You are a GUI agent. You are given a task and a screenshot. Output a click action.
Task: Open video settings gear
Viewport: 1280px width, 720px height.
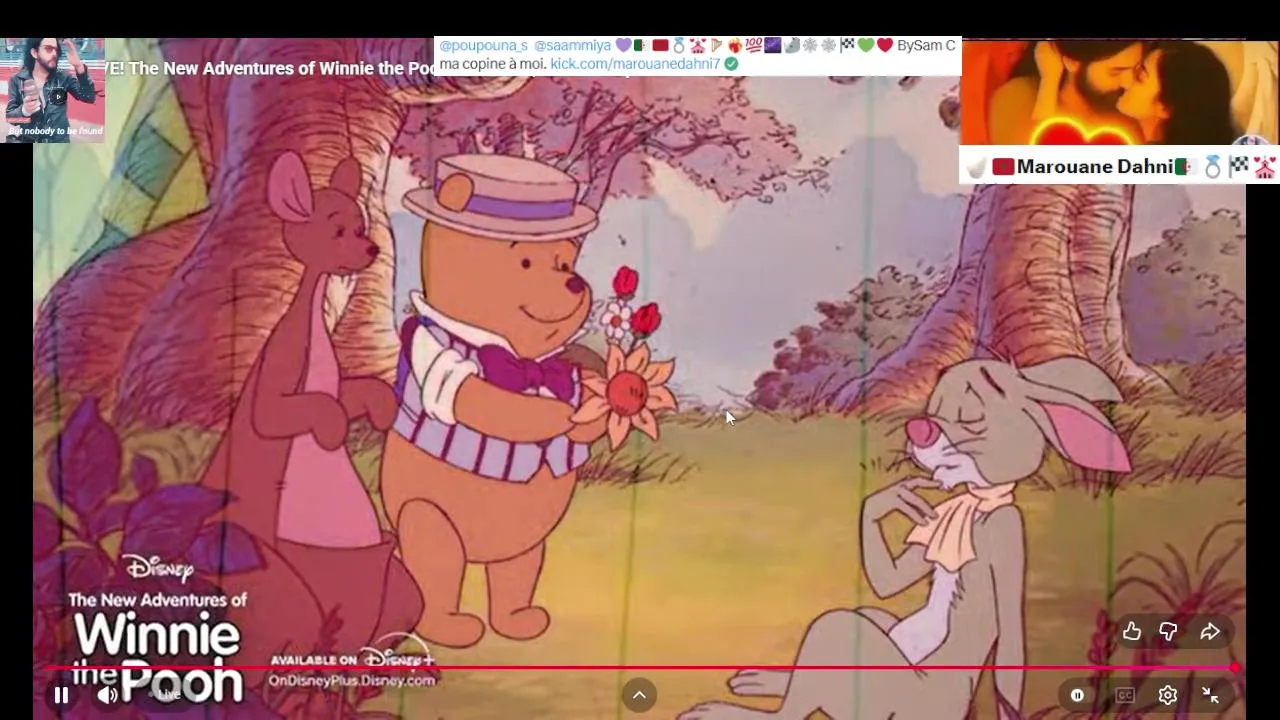1168,695
